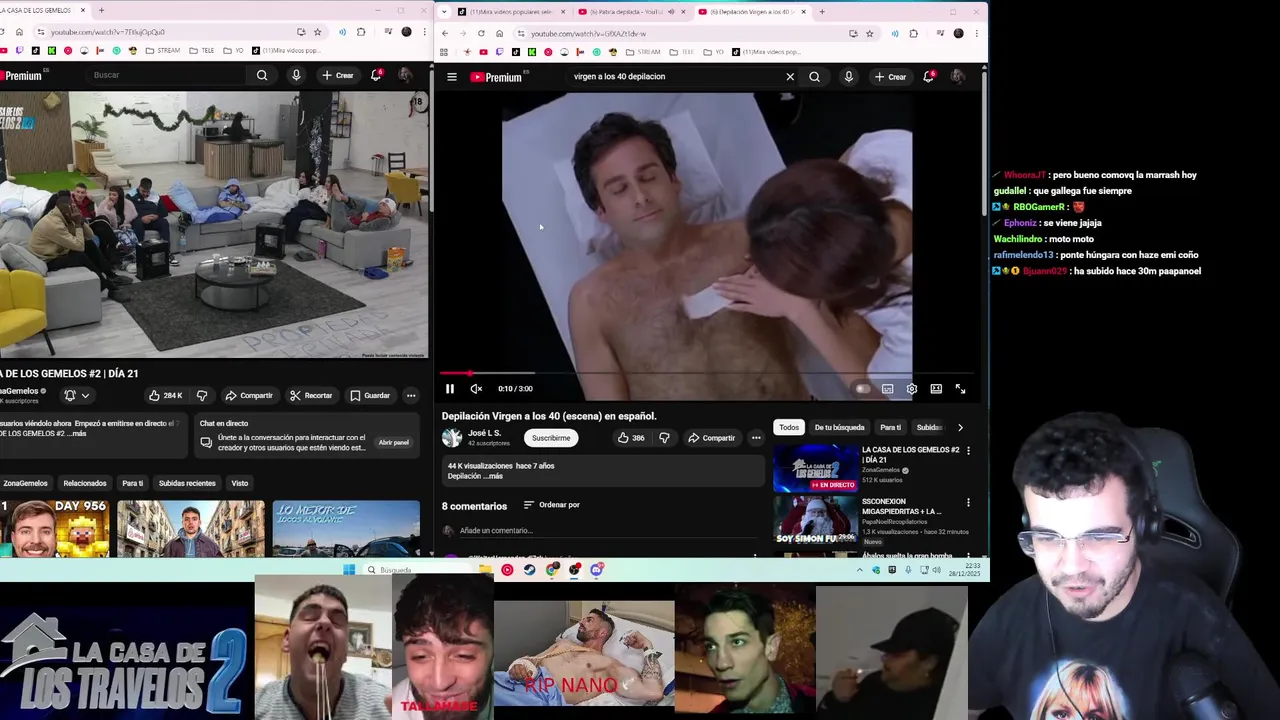
Task: Expand the description with '...más' in right window
Action: pyautogui.click(x=494, y=476)
